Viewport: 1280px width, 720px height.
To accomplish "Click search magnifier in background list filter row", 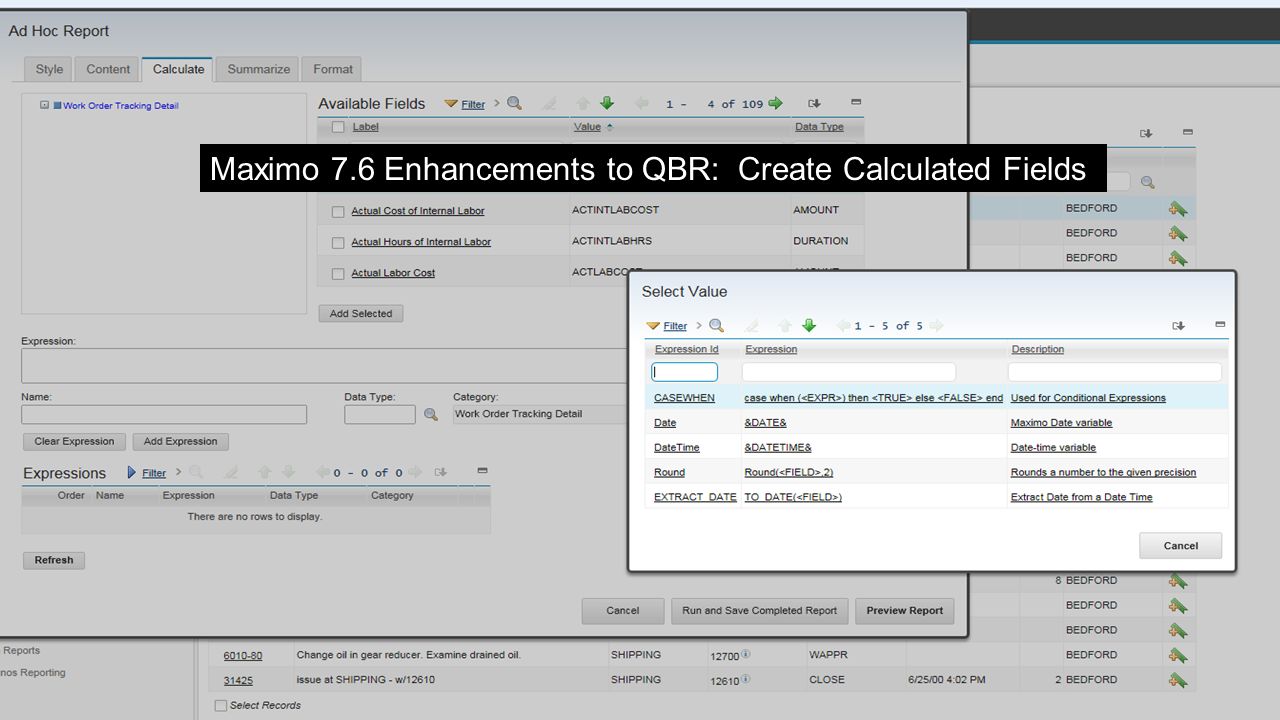I will point(1147,182).
